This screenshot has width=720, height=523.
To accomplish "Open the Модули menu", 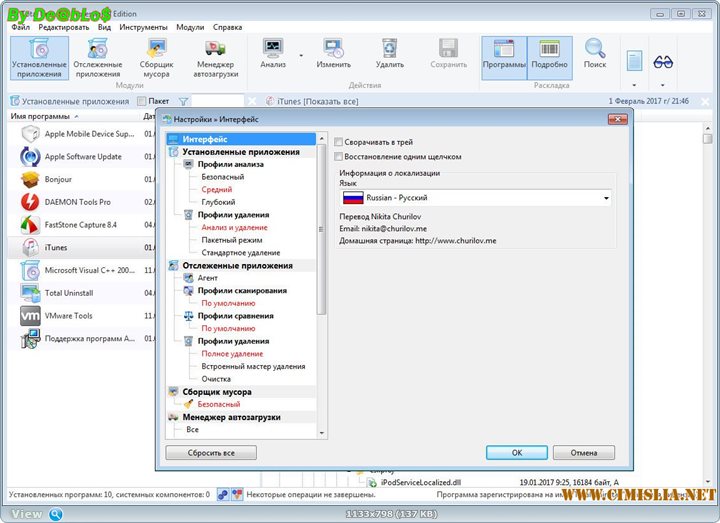I will tap(190, 27).
